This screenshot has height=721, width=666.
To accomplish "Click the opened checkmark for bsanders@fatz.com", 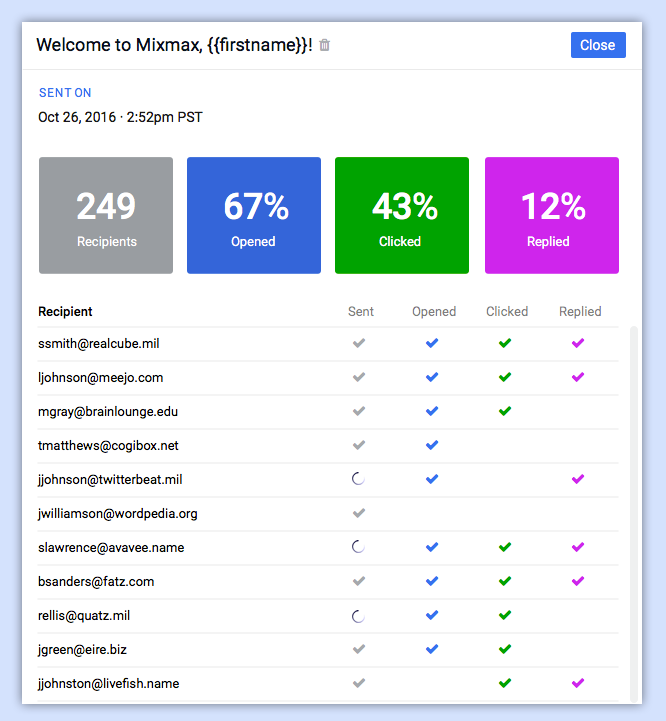I will [432, 581].
